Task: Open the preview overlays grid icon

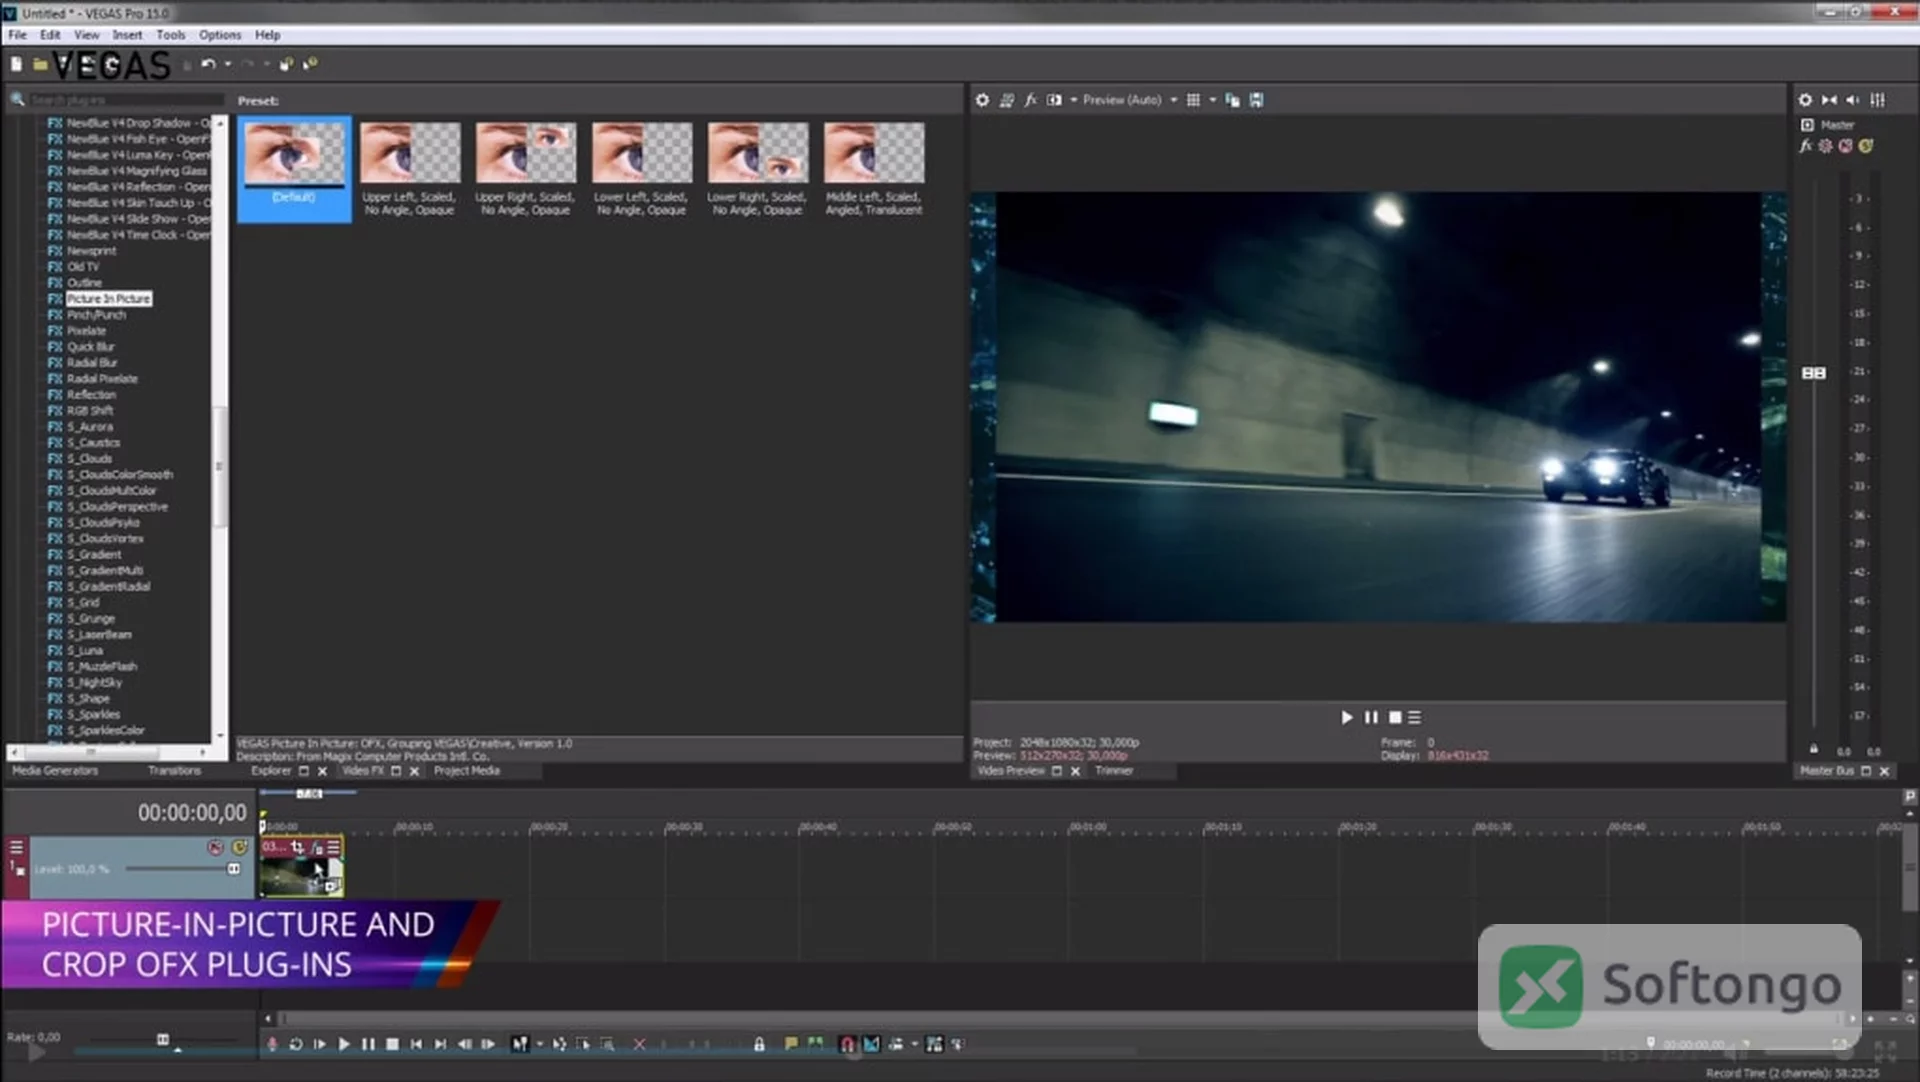Action: (1193, 100)
